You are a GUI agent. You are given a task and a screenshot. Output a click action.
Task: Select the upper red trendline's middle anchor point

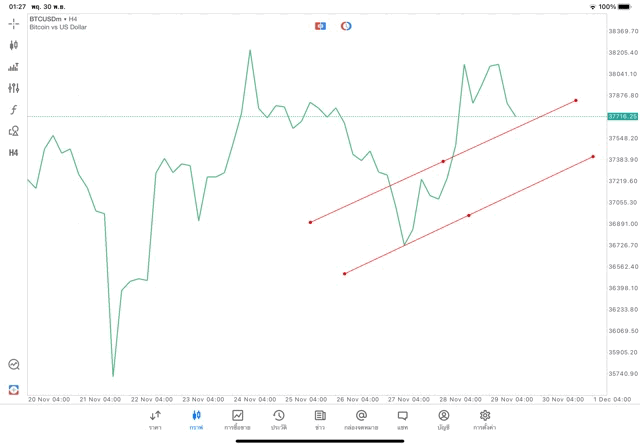click(x=443, y=161)
